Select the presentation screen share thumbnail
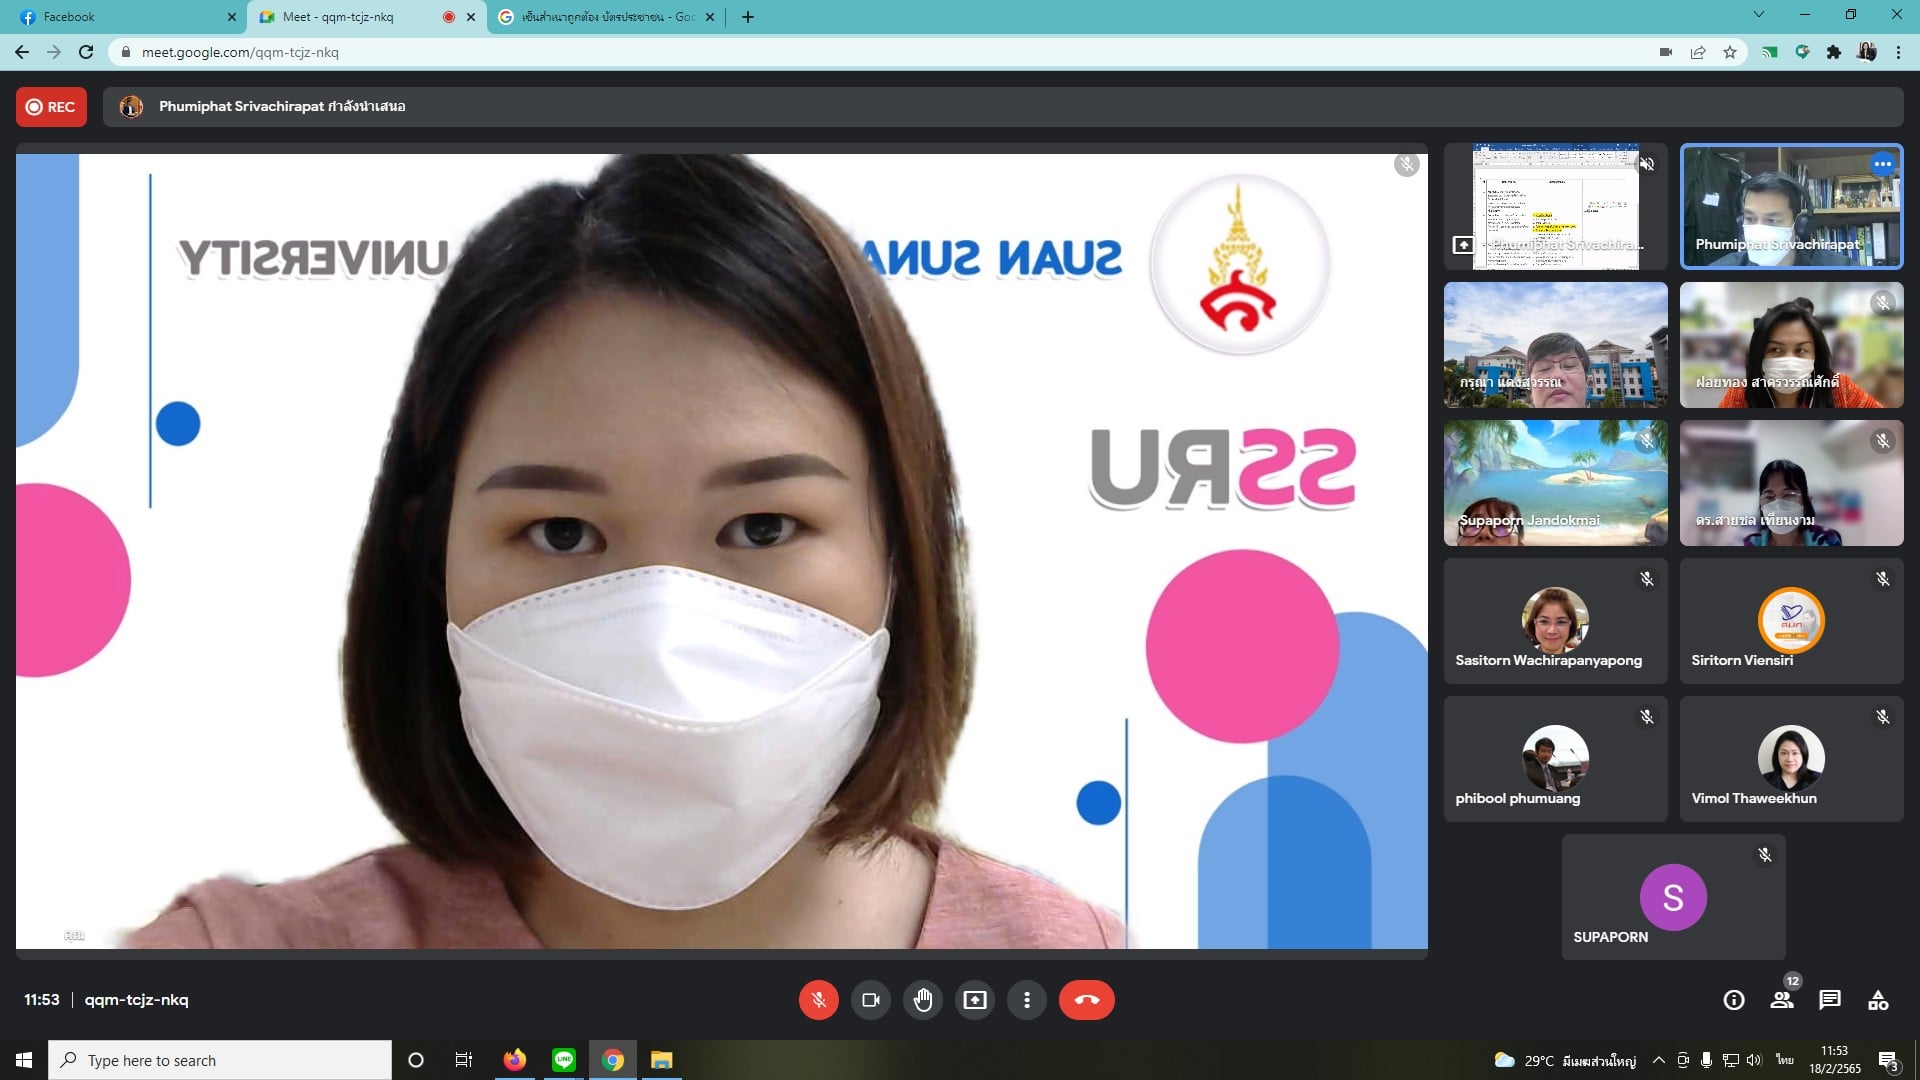This screenshot has height=1080, width=1920. [x=1554, y=207]
